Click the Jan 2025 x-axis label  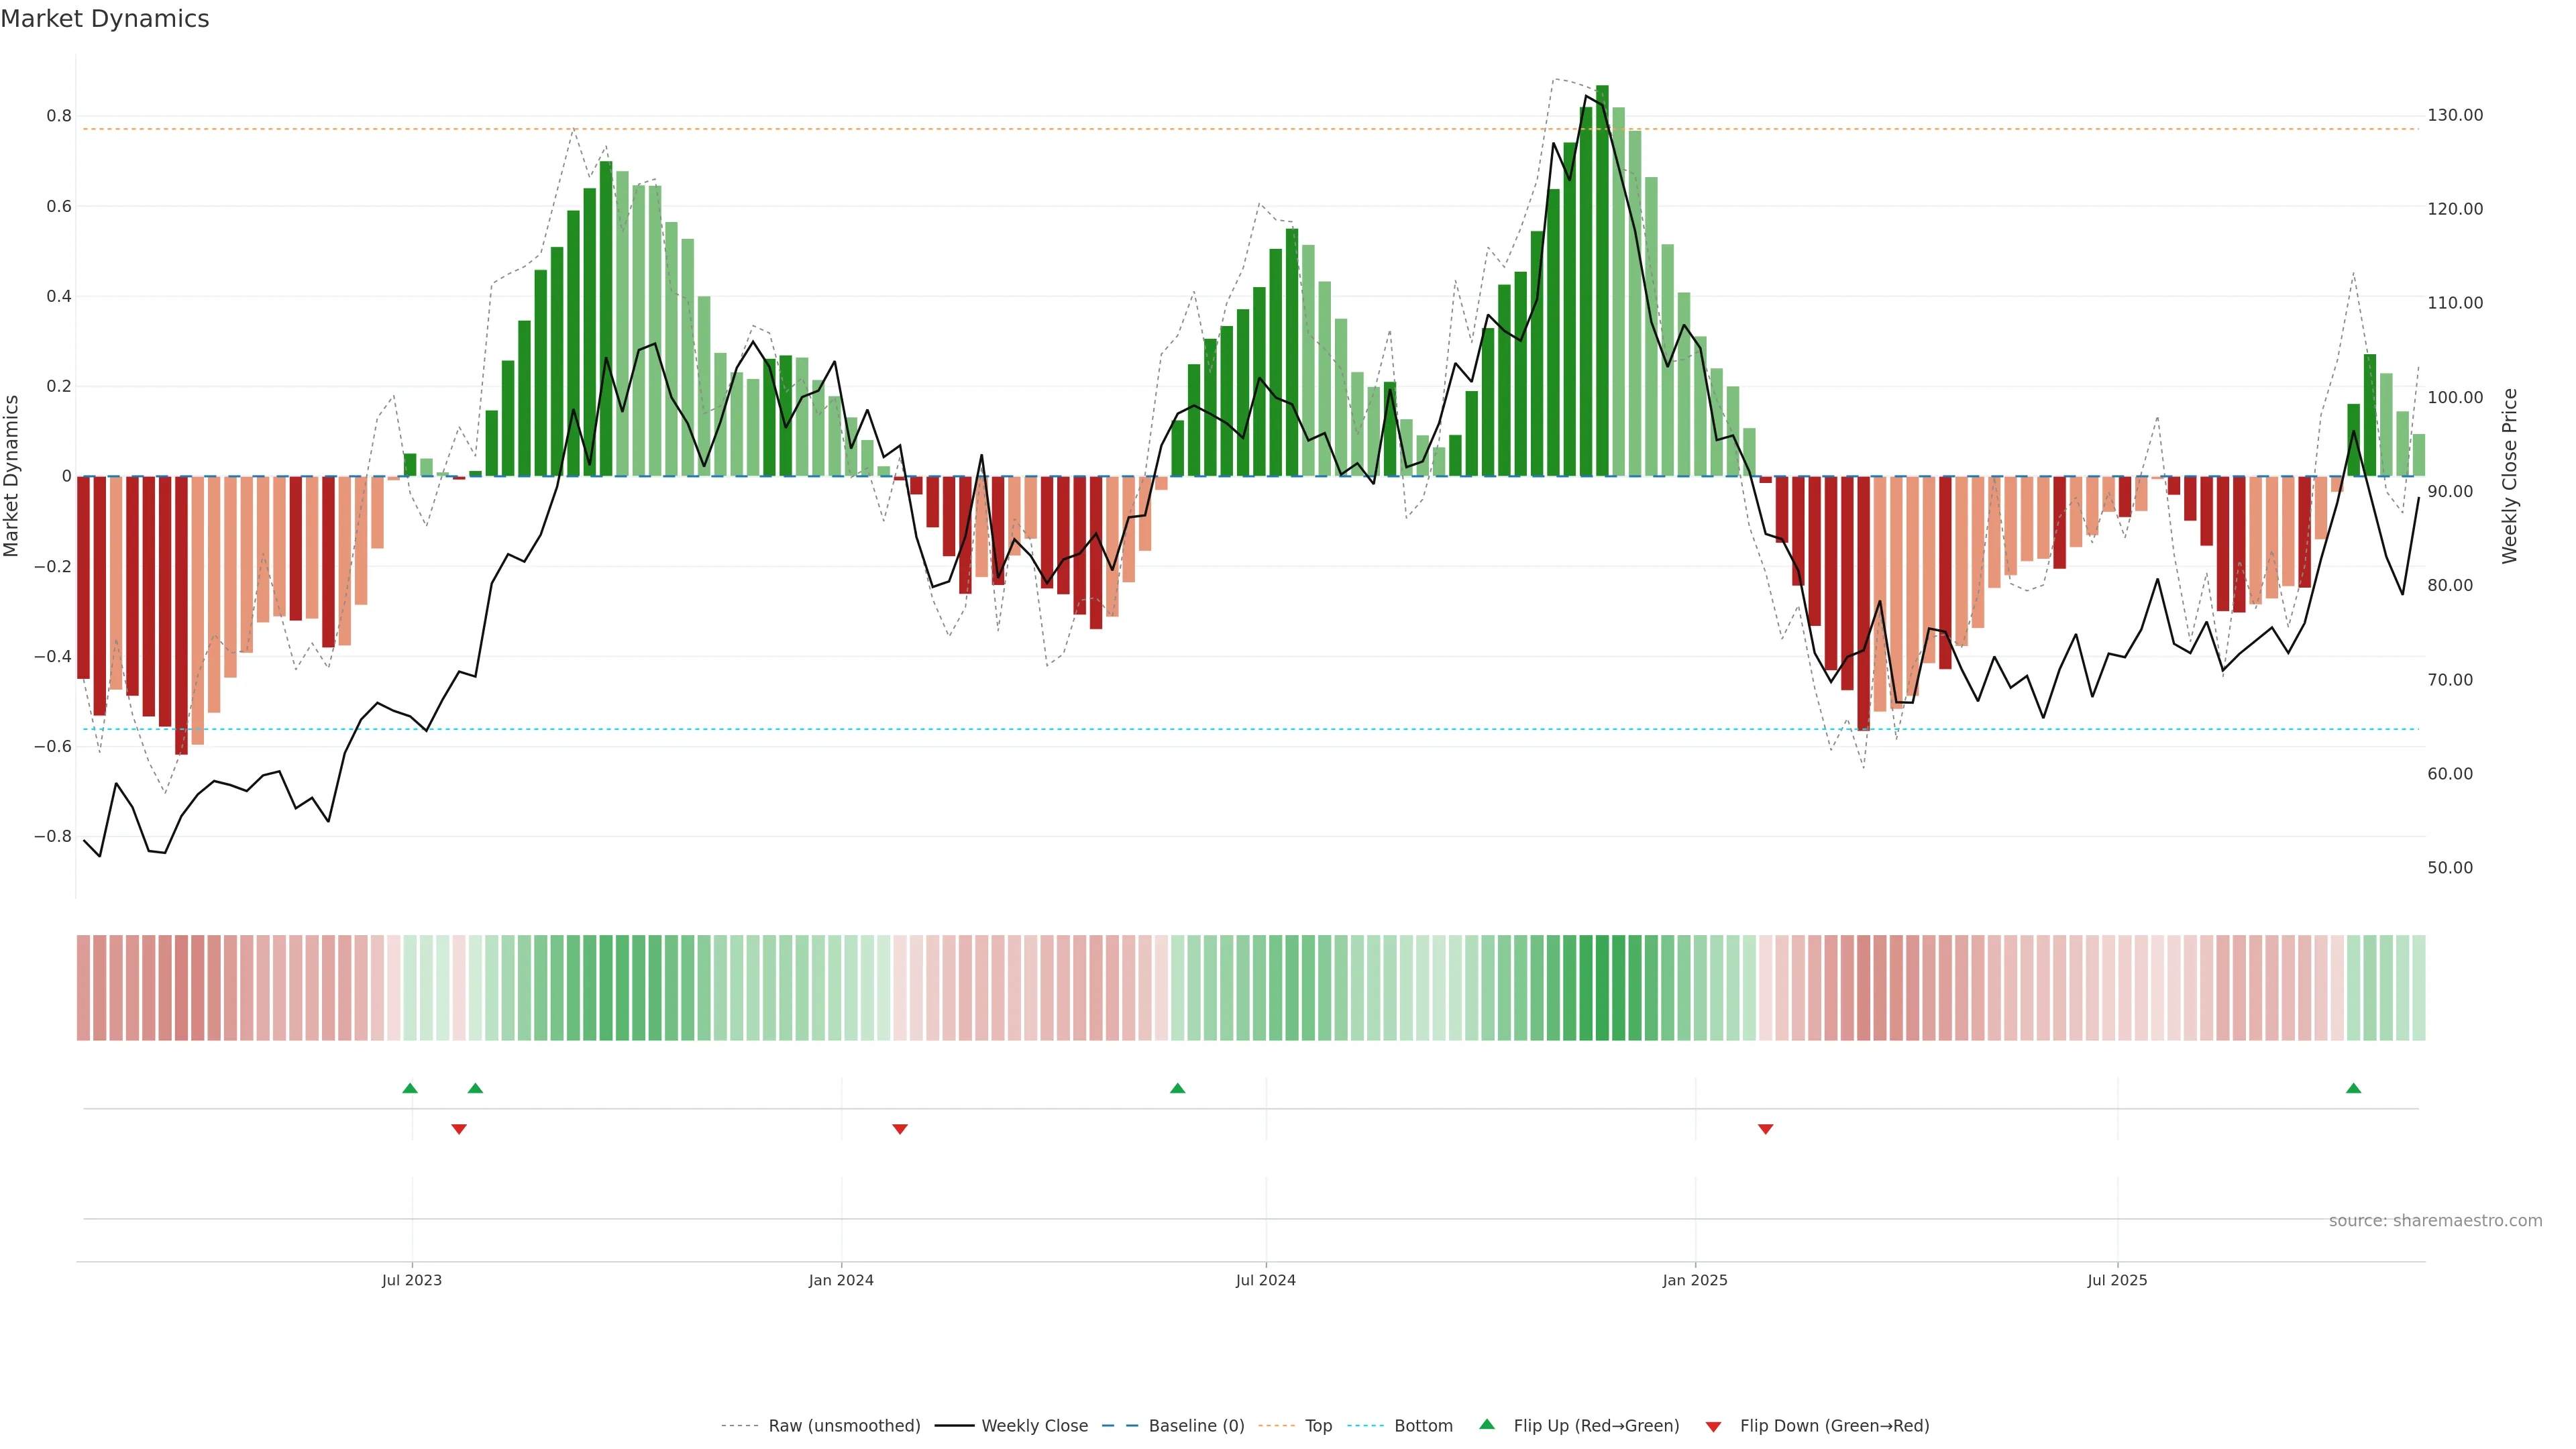point(1695,1280)
